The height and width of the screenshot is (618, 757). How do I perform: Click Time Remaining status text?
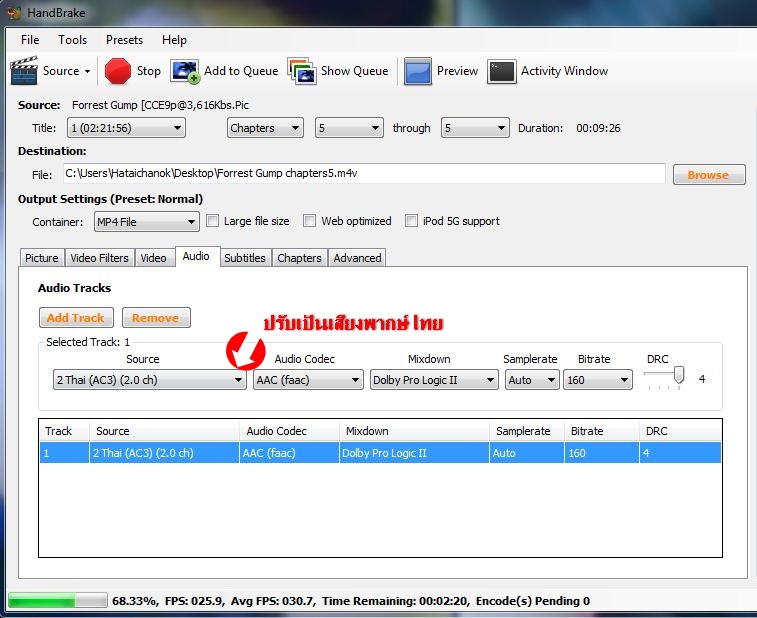point(395,601)
